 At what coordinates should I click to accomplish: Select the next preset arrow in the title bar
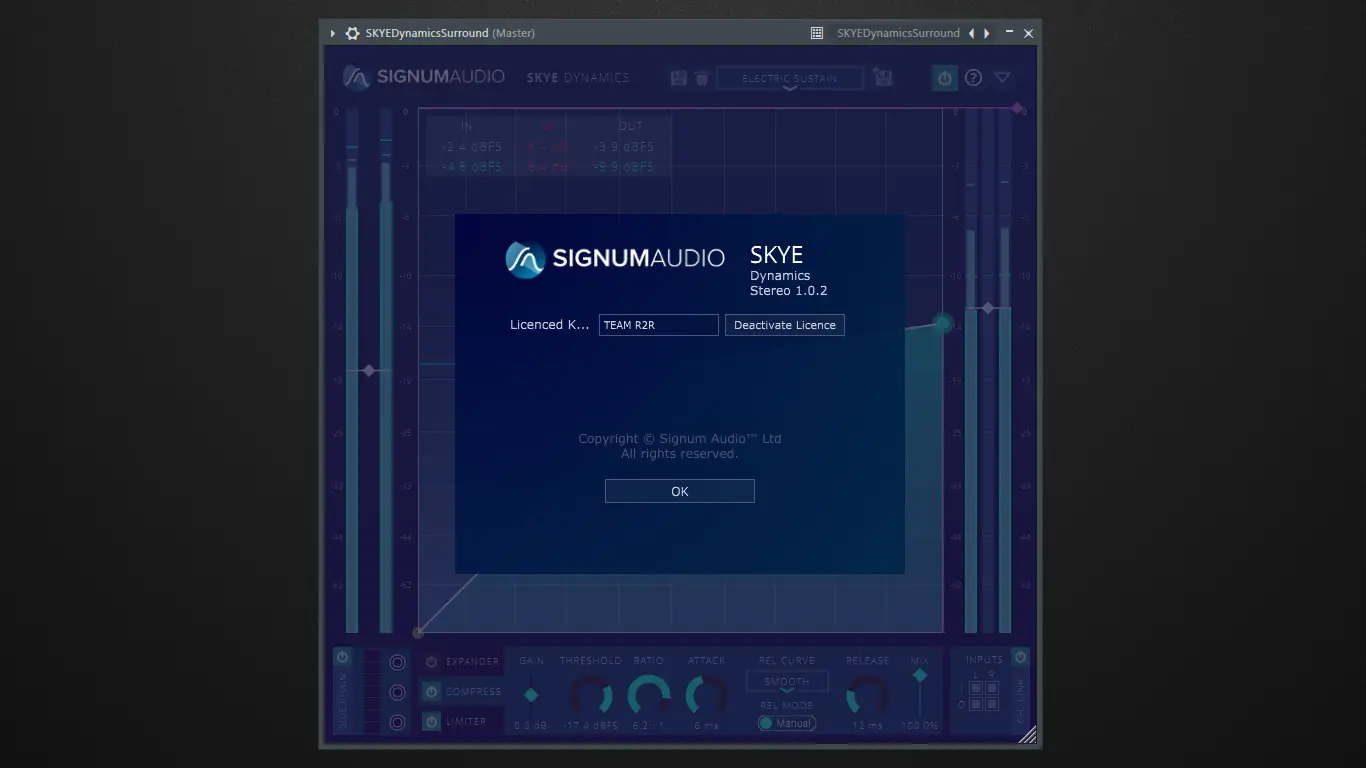987,33
